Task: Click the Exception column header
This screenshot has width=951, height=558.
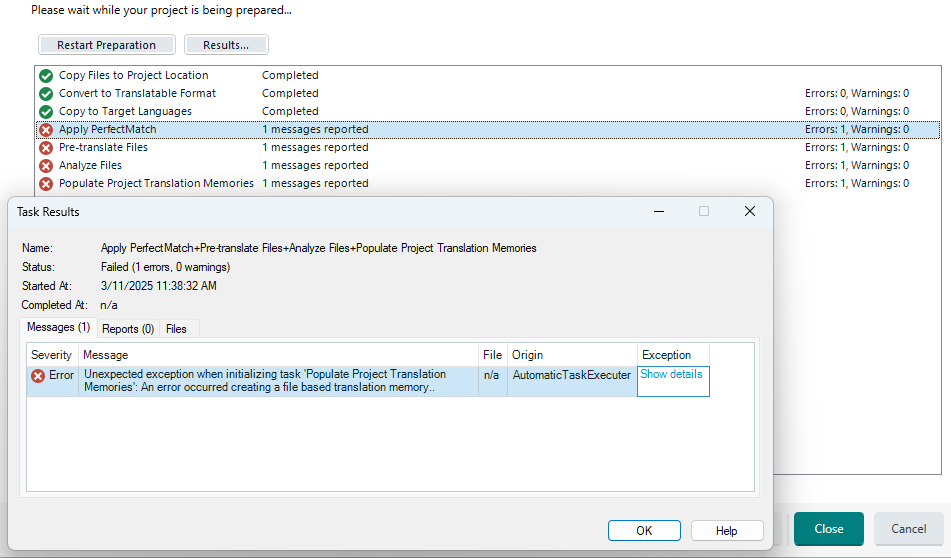Action: 673,355
